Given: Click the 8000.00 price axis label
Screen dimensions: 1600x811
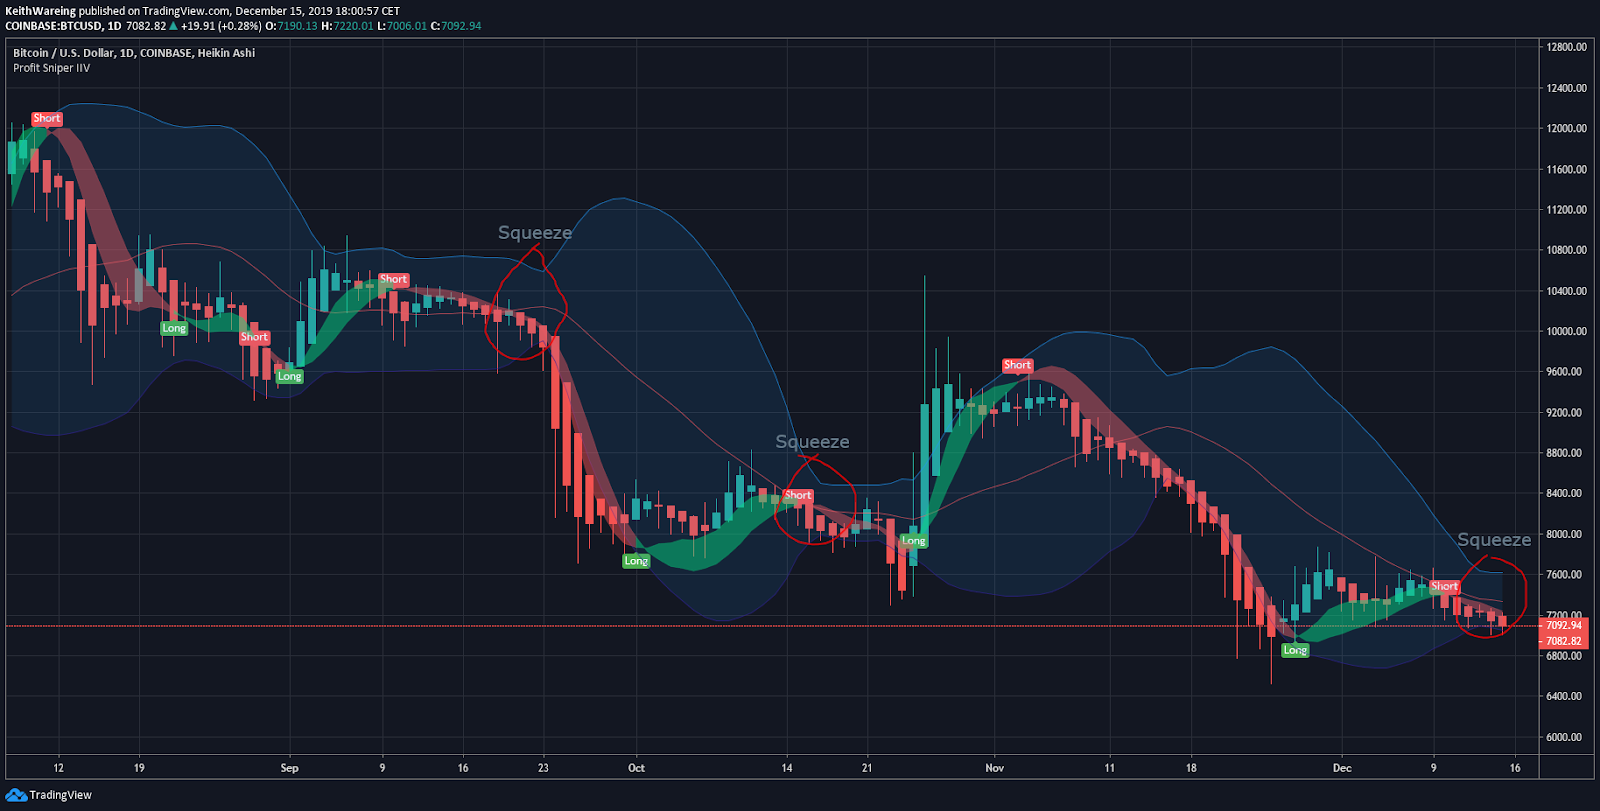Looking at the screenshot, I should [1566, 534].
